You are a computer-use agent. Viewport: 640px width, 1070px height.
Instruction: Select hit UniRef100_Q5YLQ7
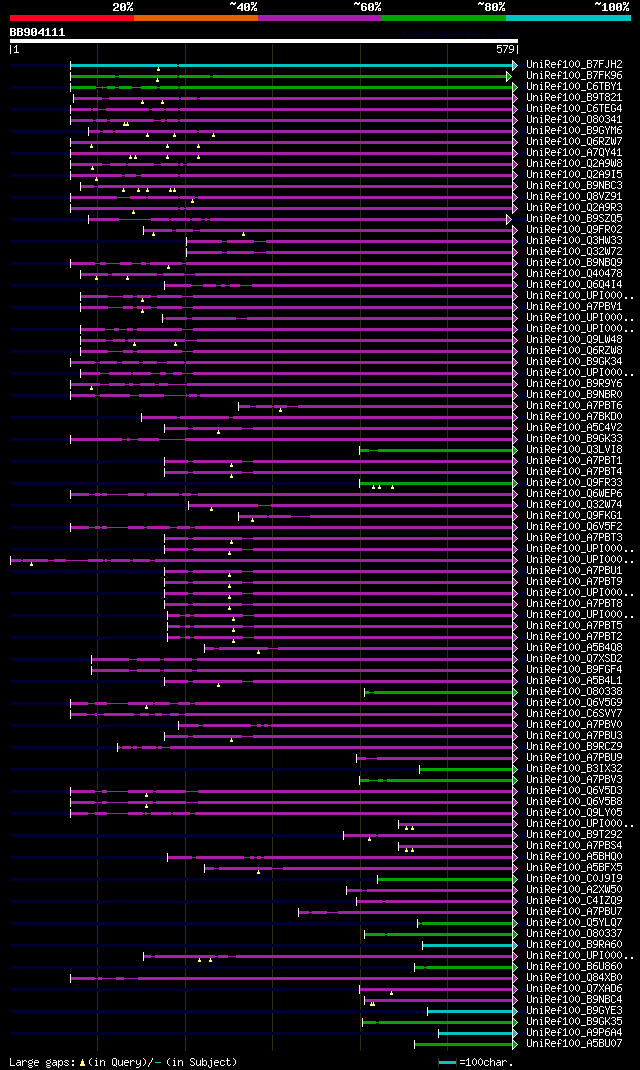574,922
